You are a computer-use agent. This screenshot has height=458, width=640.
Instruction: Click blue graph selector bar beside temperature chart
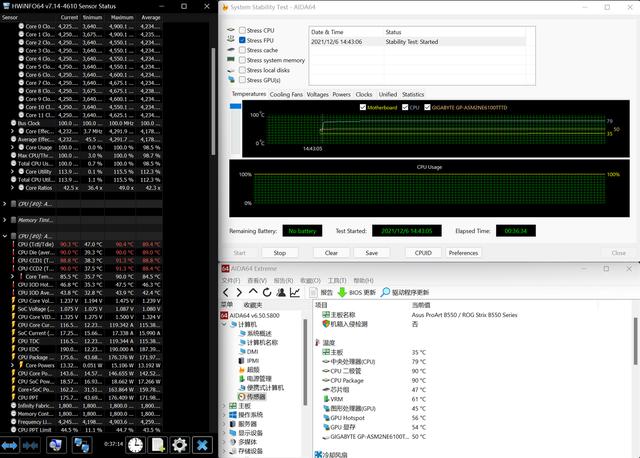click(x=236, y=106)
